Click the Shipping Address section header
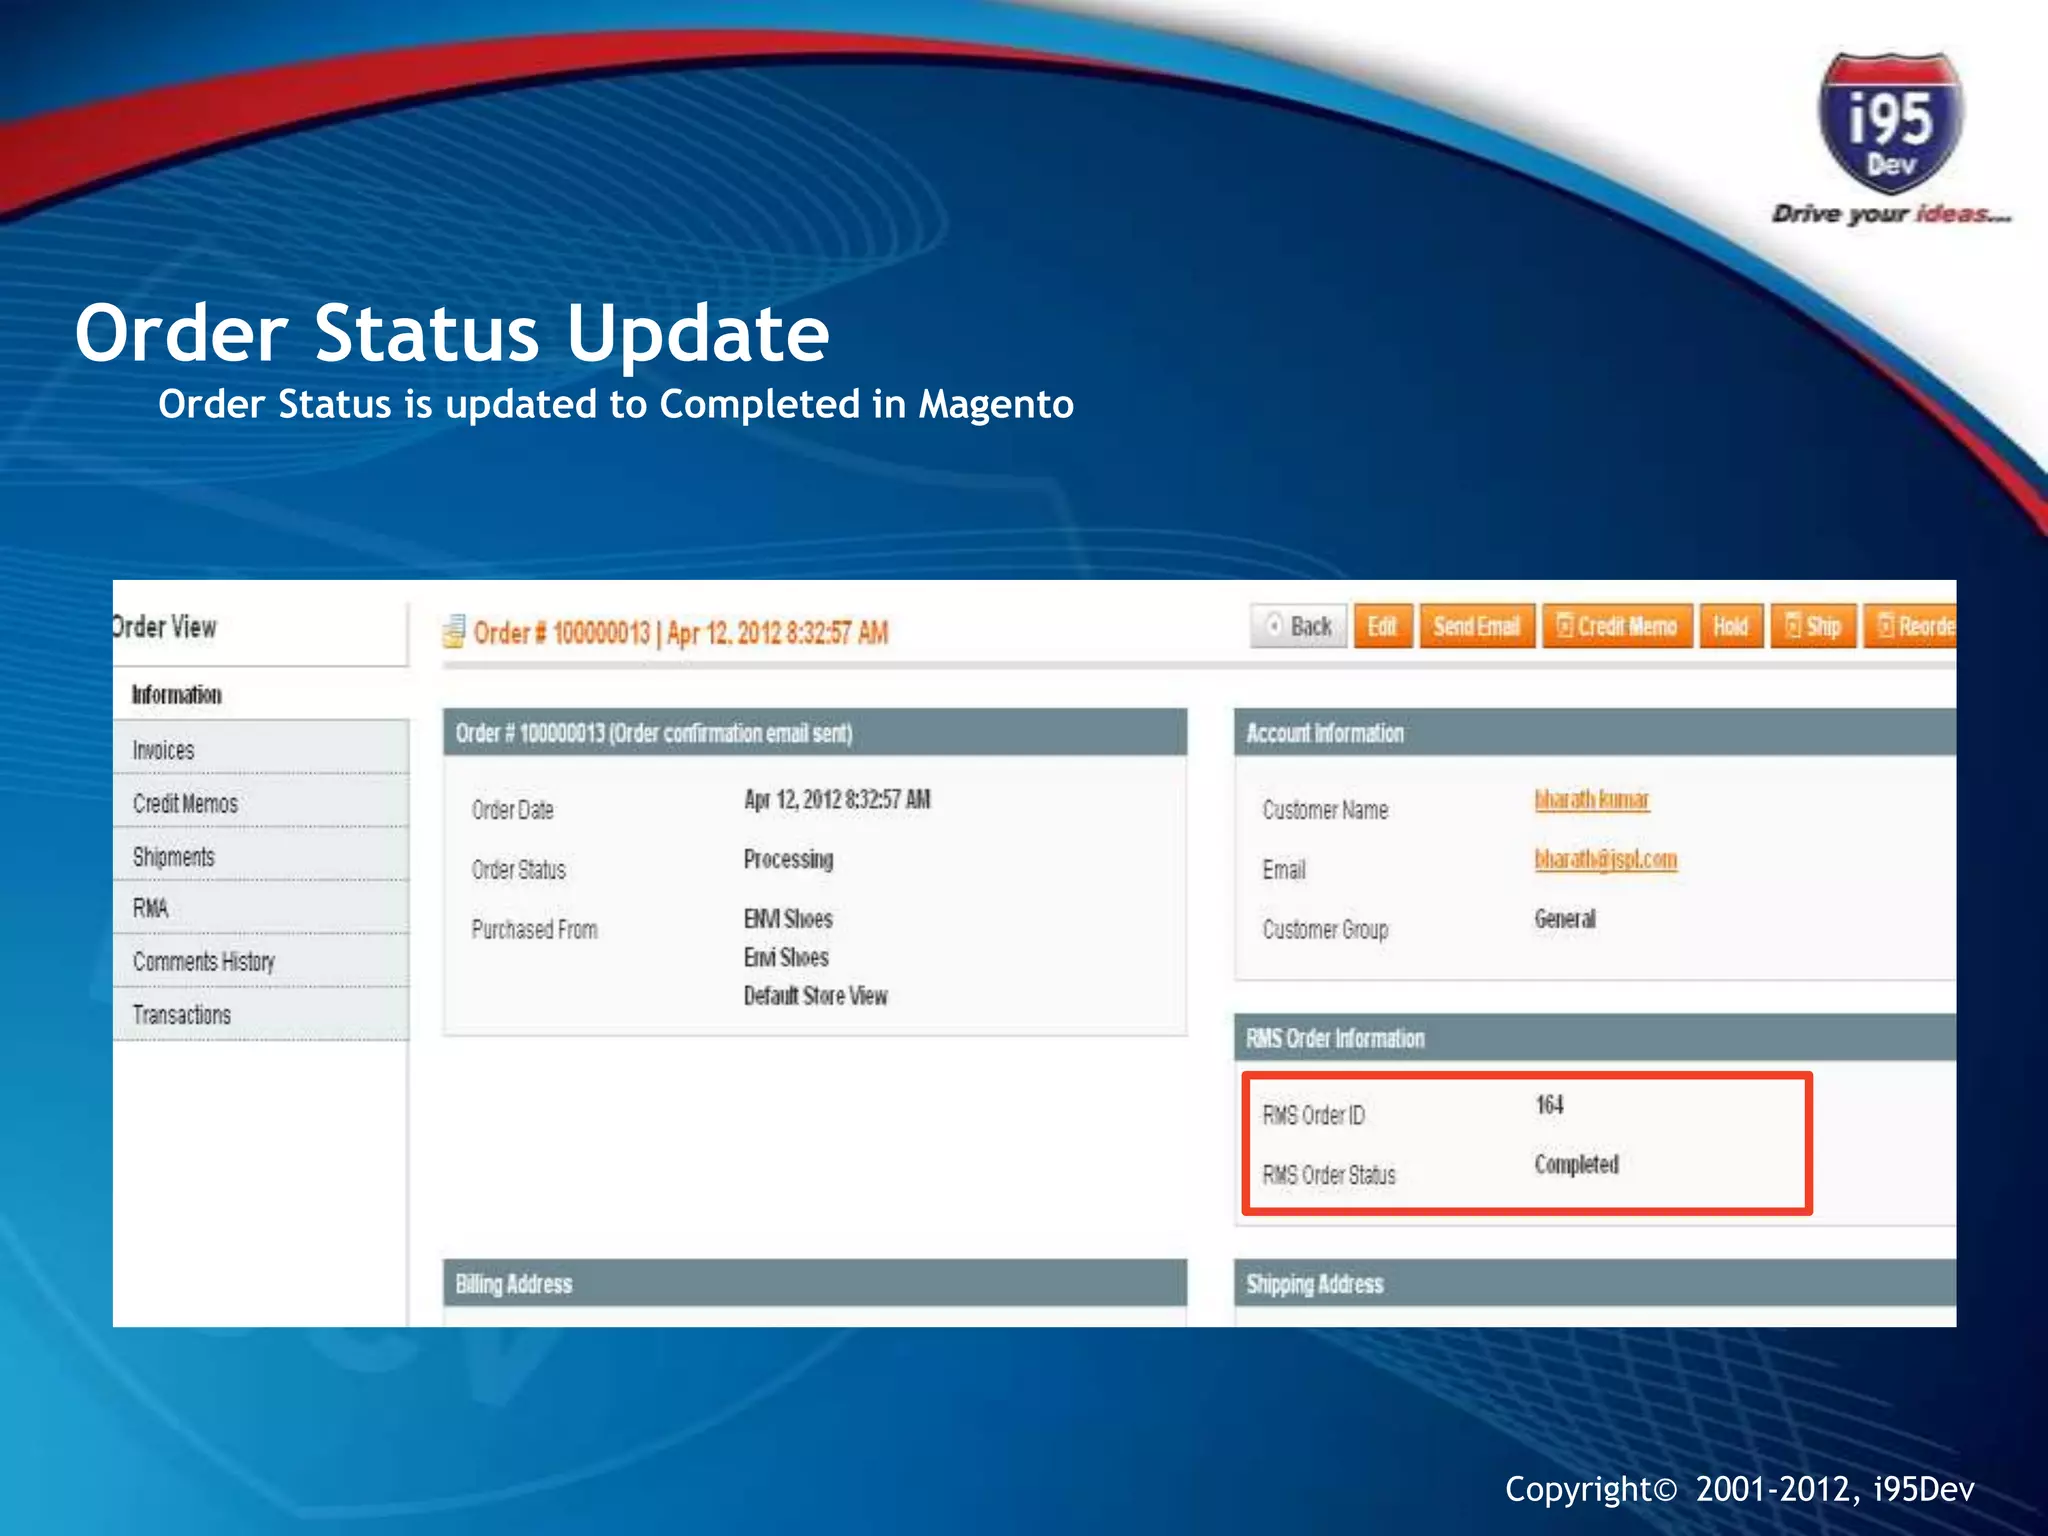 (x=1595, y=1283)
